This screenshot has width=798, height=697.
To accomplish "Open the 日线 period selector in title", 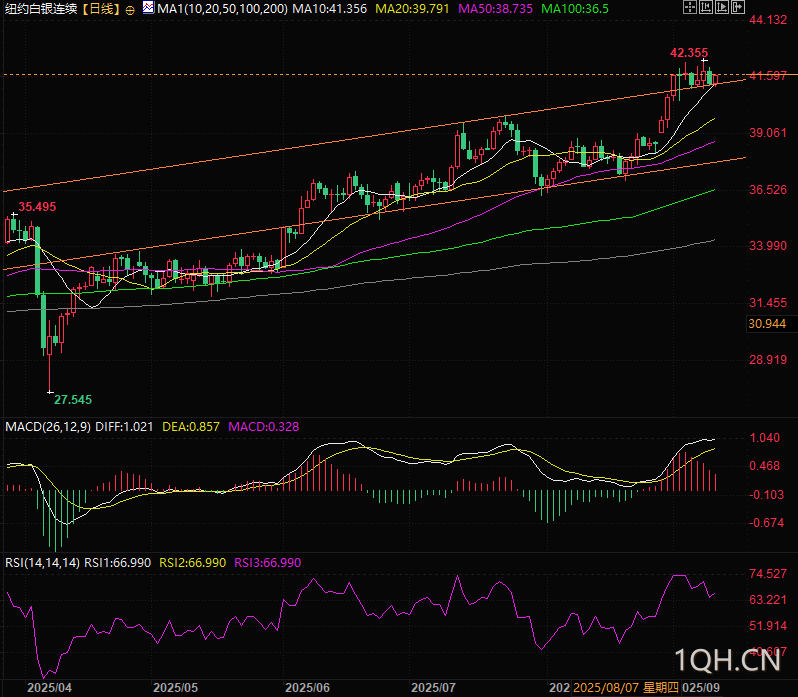I will 100,9.
